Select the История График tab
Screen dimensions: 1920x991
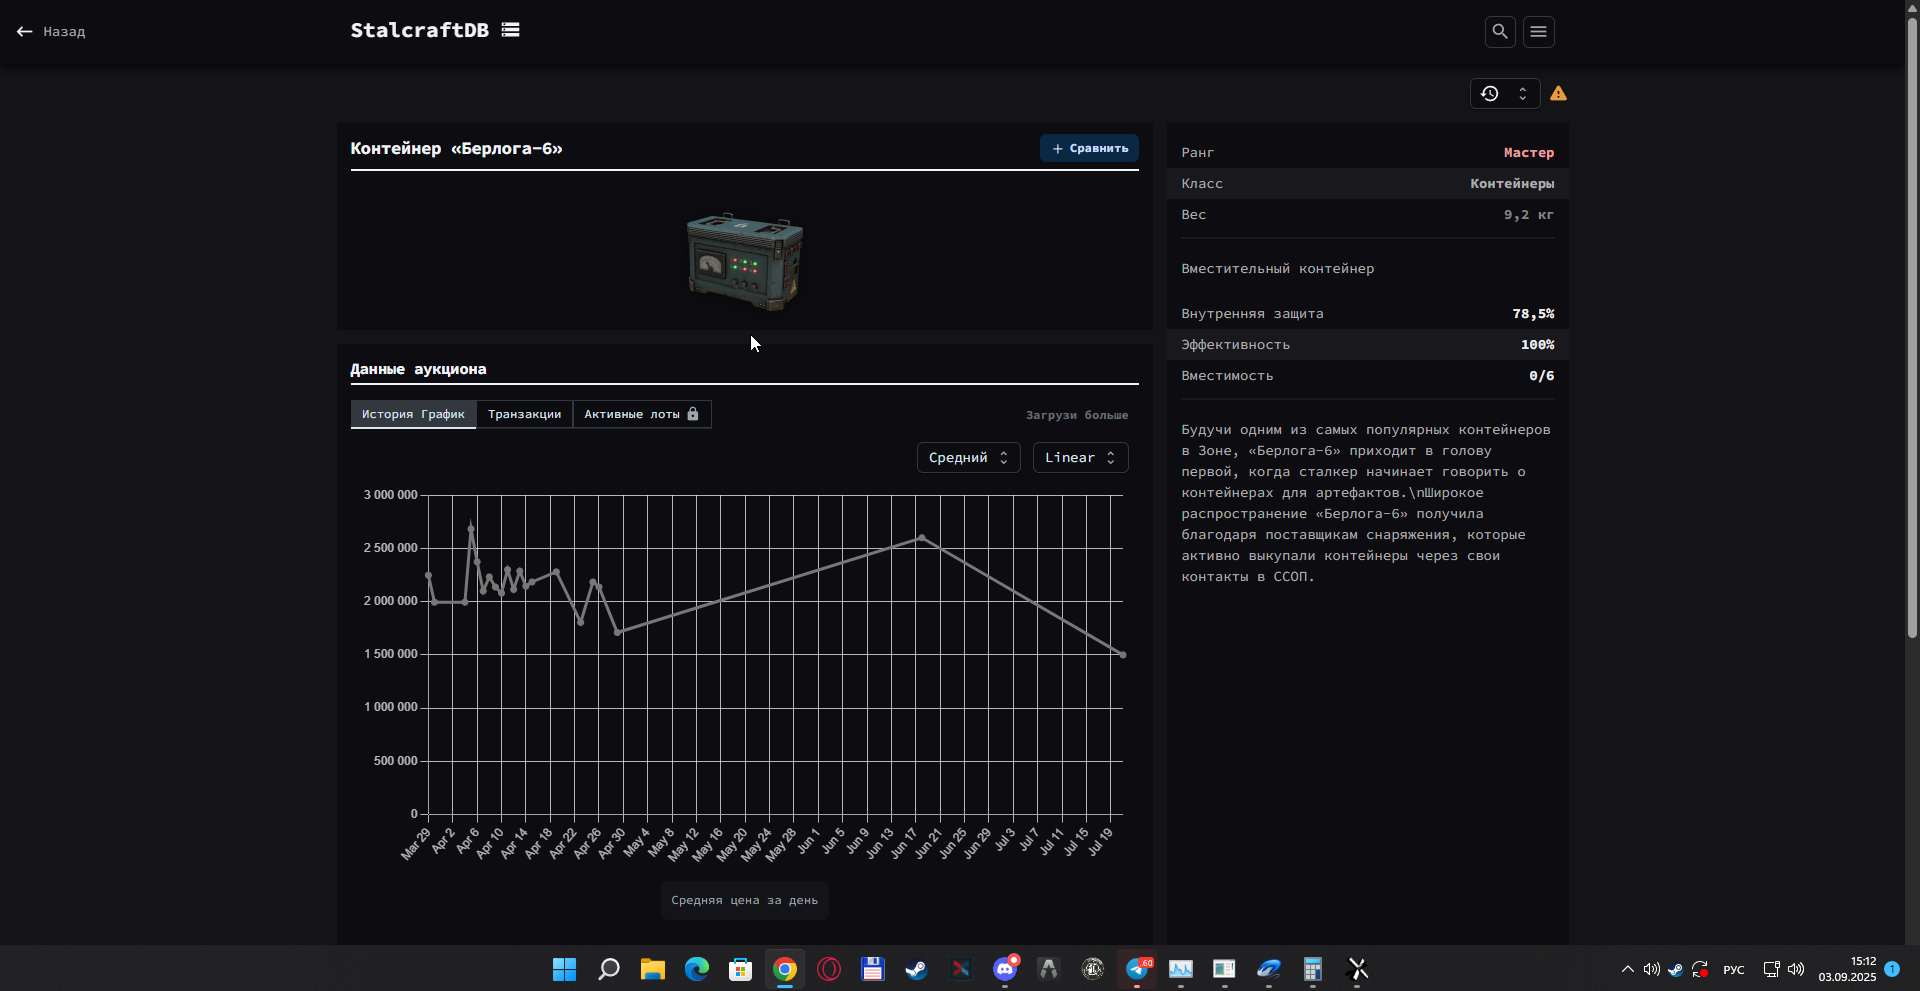pos(413,414)
